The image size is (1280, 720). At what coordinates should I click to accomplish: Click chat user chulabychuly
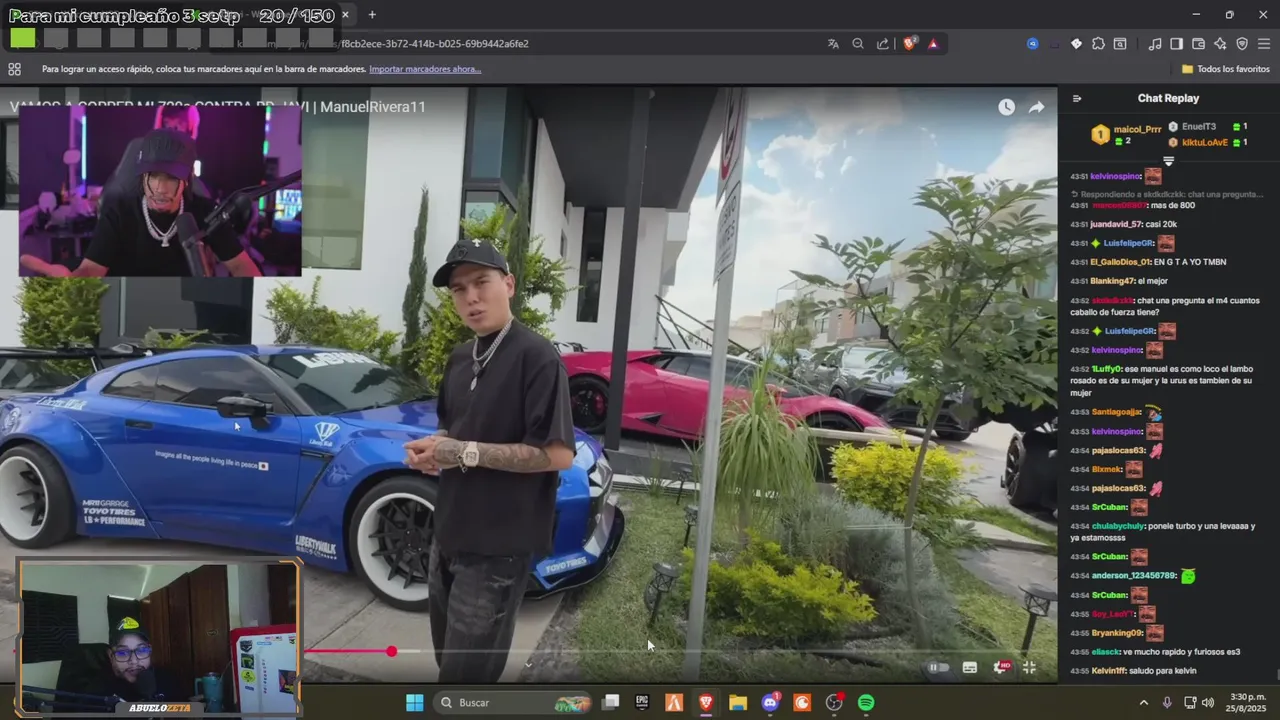(x=1118, y=526)
